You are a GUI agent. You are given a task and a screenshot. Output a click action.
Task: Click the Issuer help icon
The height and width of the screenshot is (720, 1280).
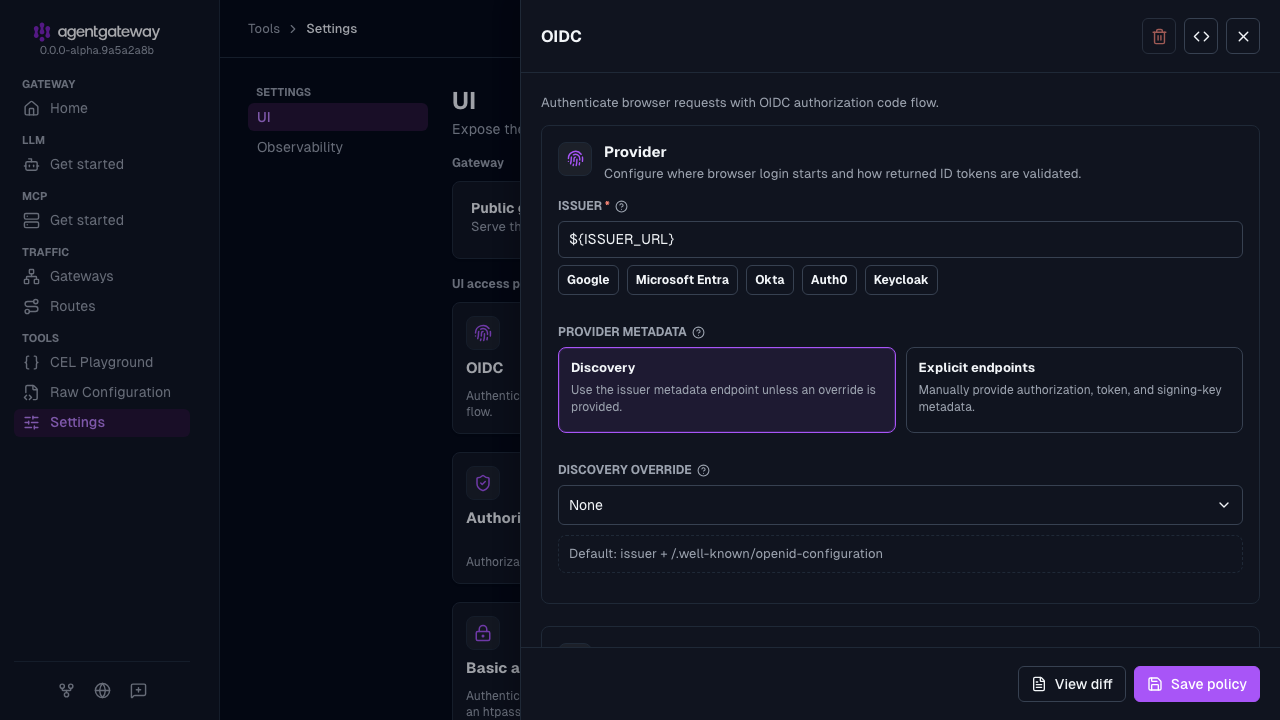click(x=621, y=206)
